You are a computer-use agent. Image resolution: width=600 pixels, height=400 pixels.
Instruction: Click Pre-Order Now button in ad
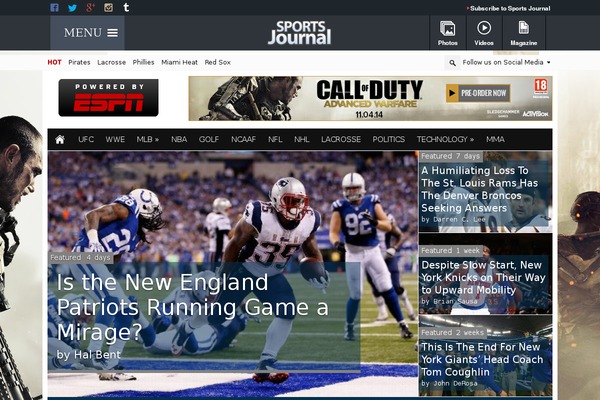point(478,93)
